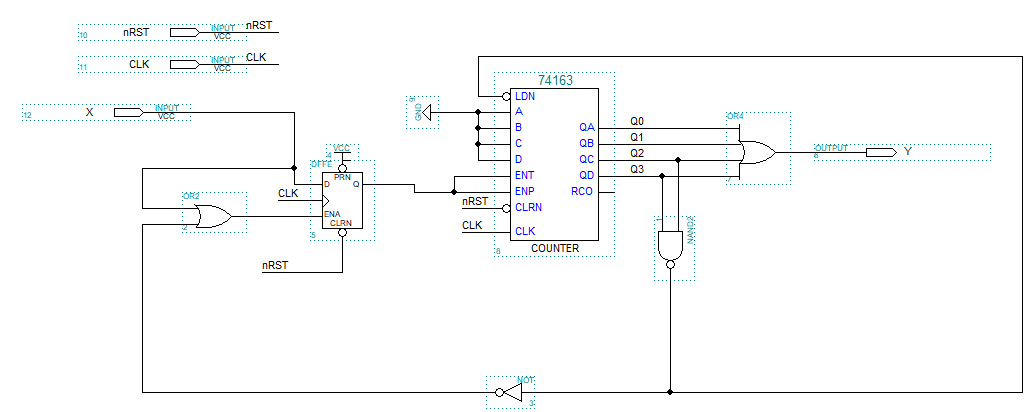The width and height of the screenshot is (1030, 412).
Task: Click the OR4 gate symbol
Action: coord(757,152)
